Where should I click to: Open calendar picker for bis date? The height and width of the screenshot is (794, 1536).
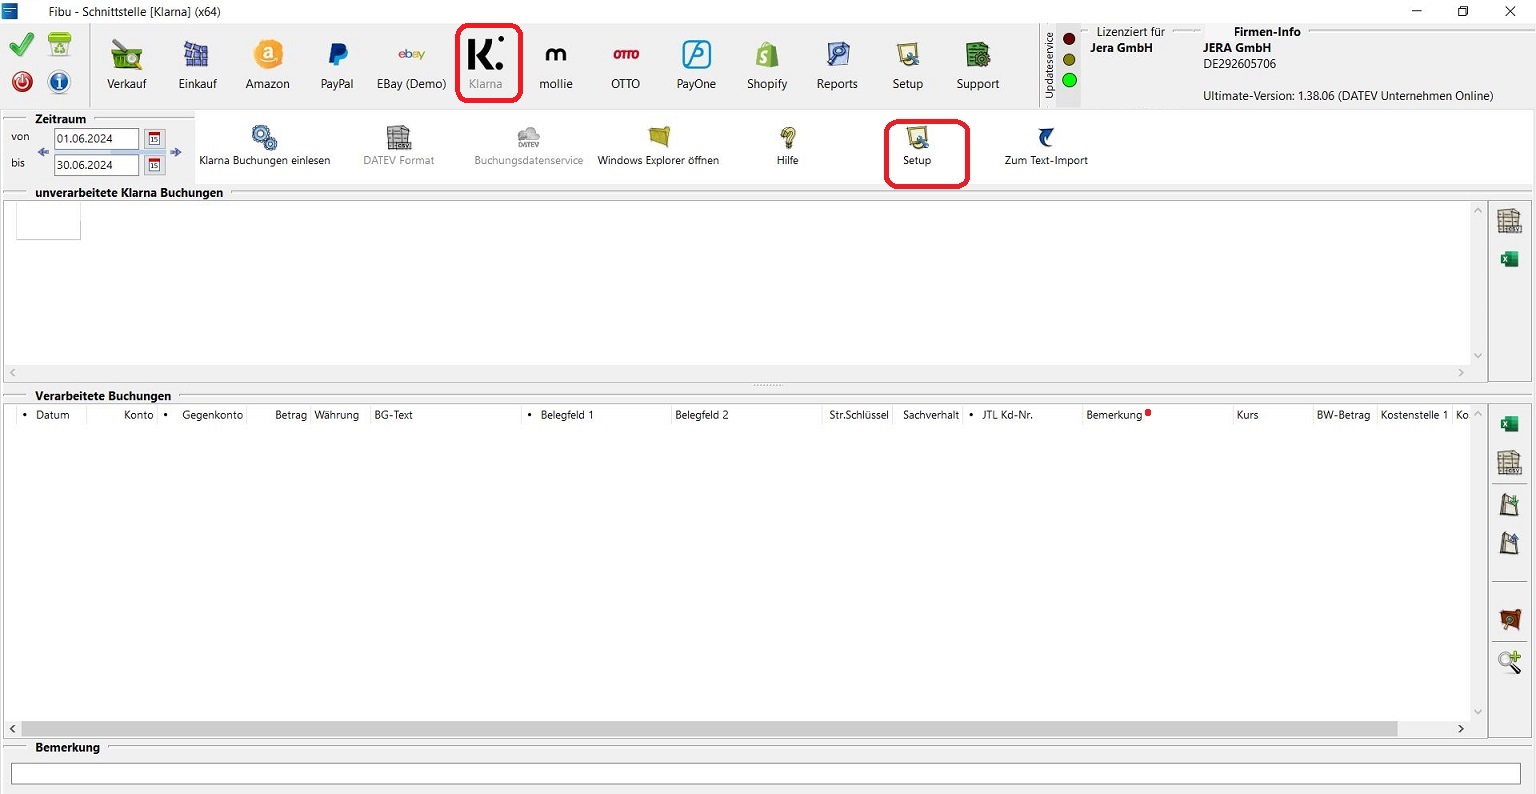click(x=154, y=165)
